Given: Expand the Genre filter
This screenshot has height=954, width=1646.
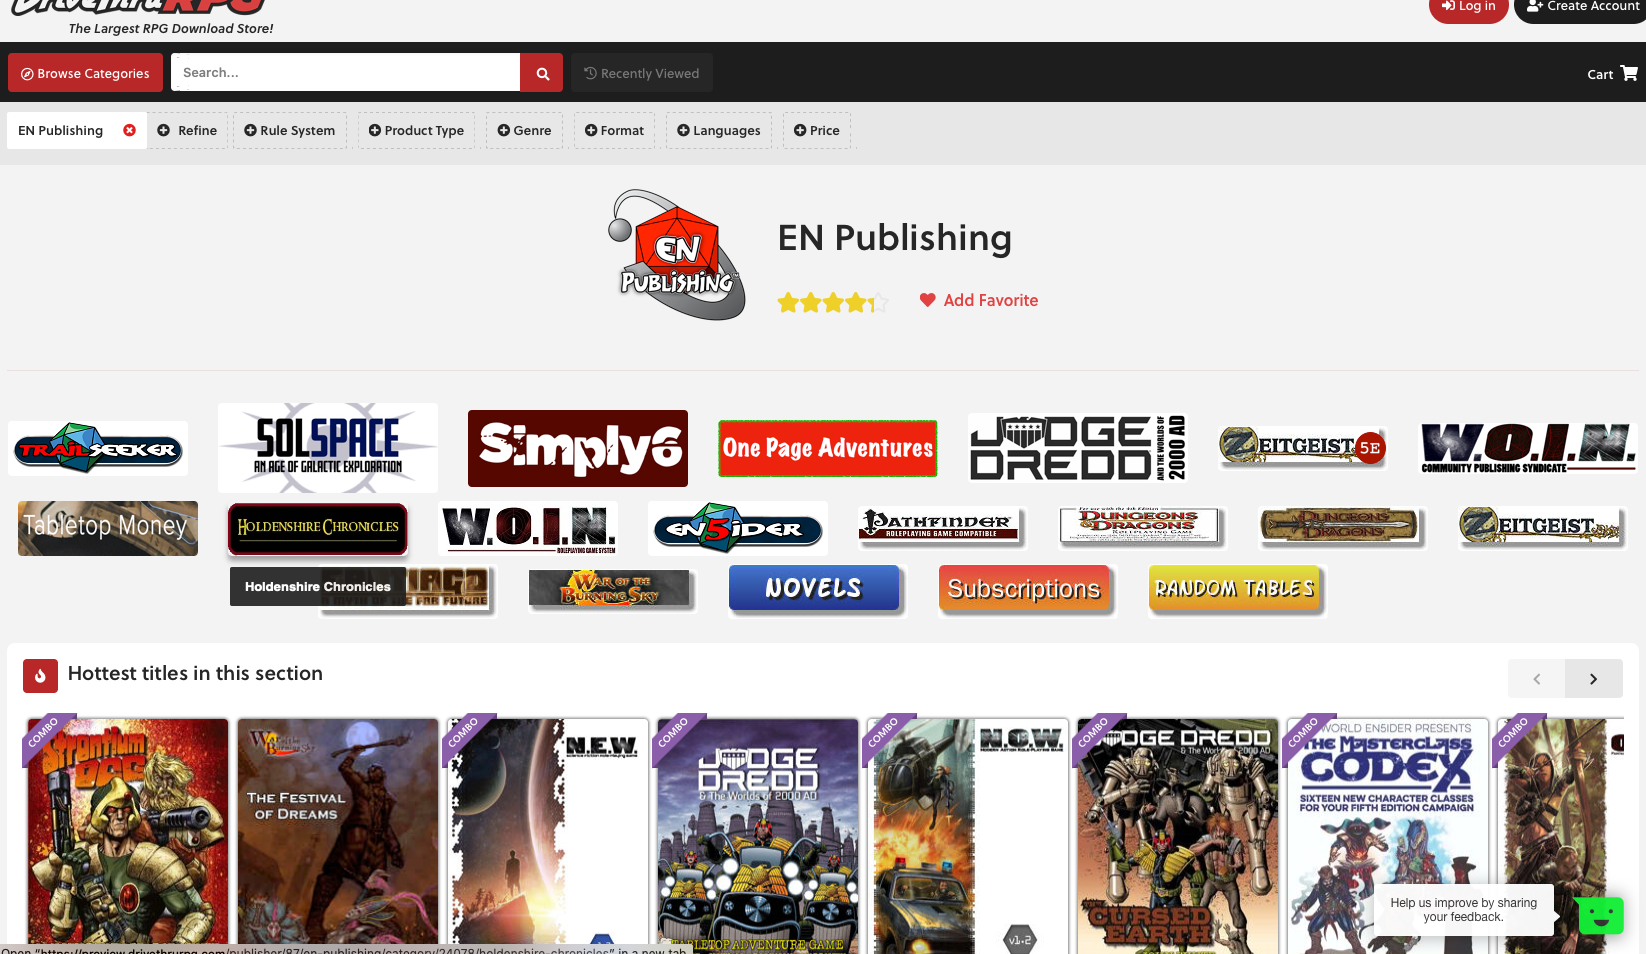Looking at the screenshot, I should 524,131.
